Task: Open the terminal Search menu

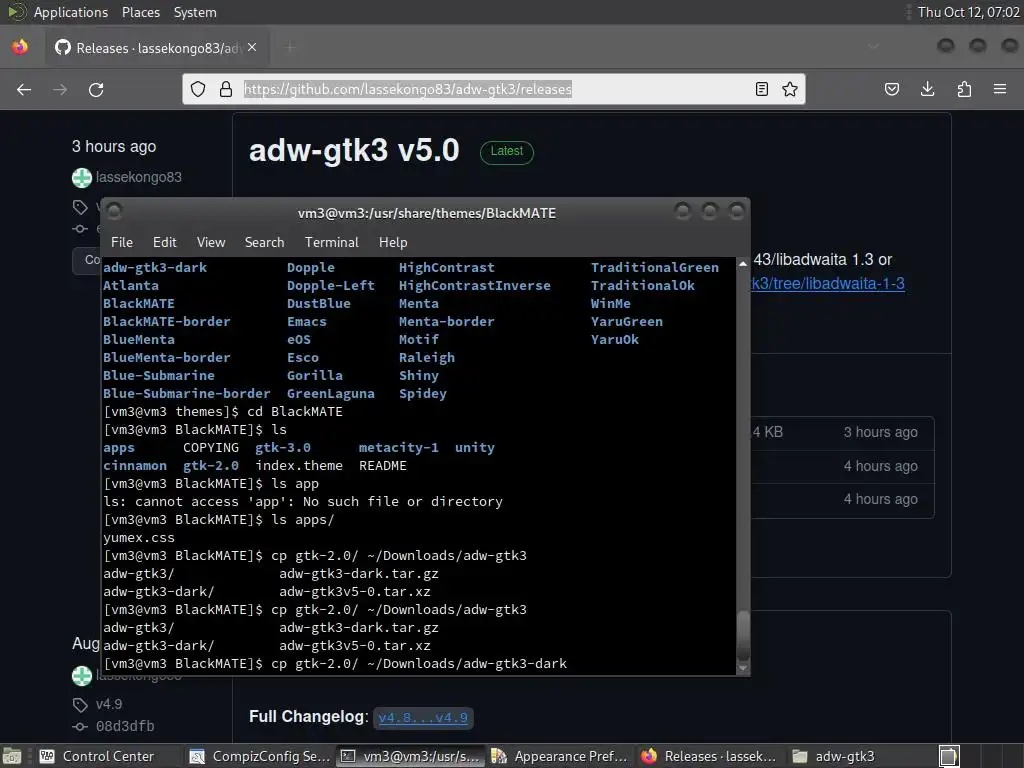Action: (264, 242)
